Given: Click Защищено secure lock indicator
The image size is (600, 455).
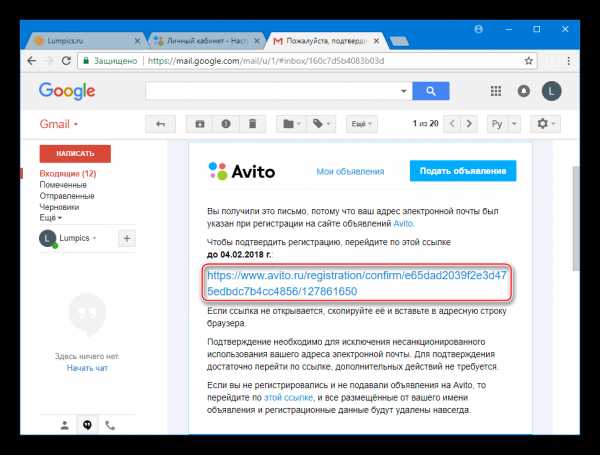Looking at the screenshot, I should coord(110,61).
